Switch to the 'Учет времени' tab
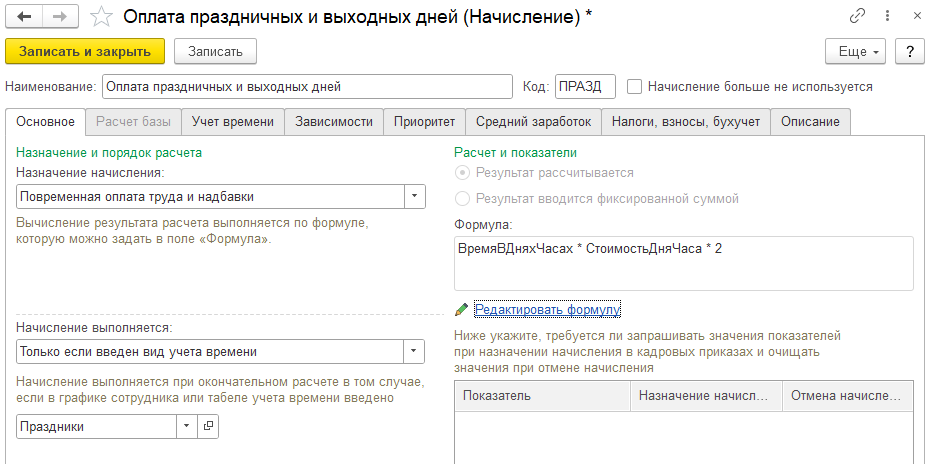The width and height of the screenshot is (928, 464). click(232, 122)
